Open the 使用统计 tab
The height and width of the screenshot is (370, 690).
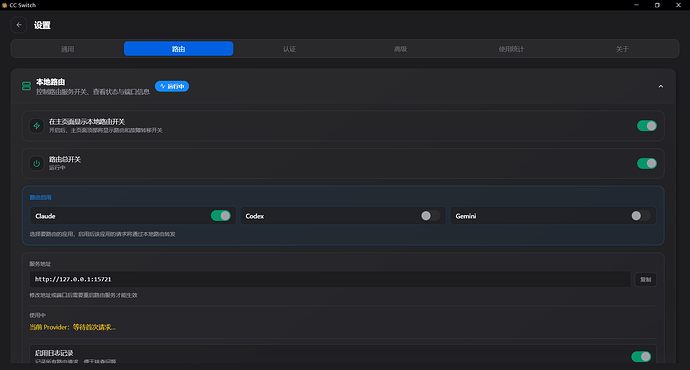511,49
